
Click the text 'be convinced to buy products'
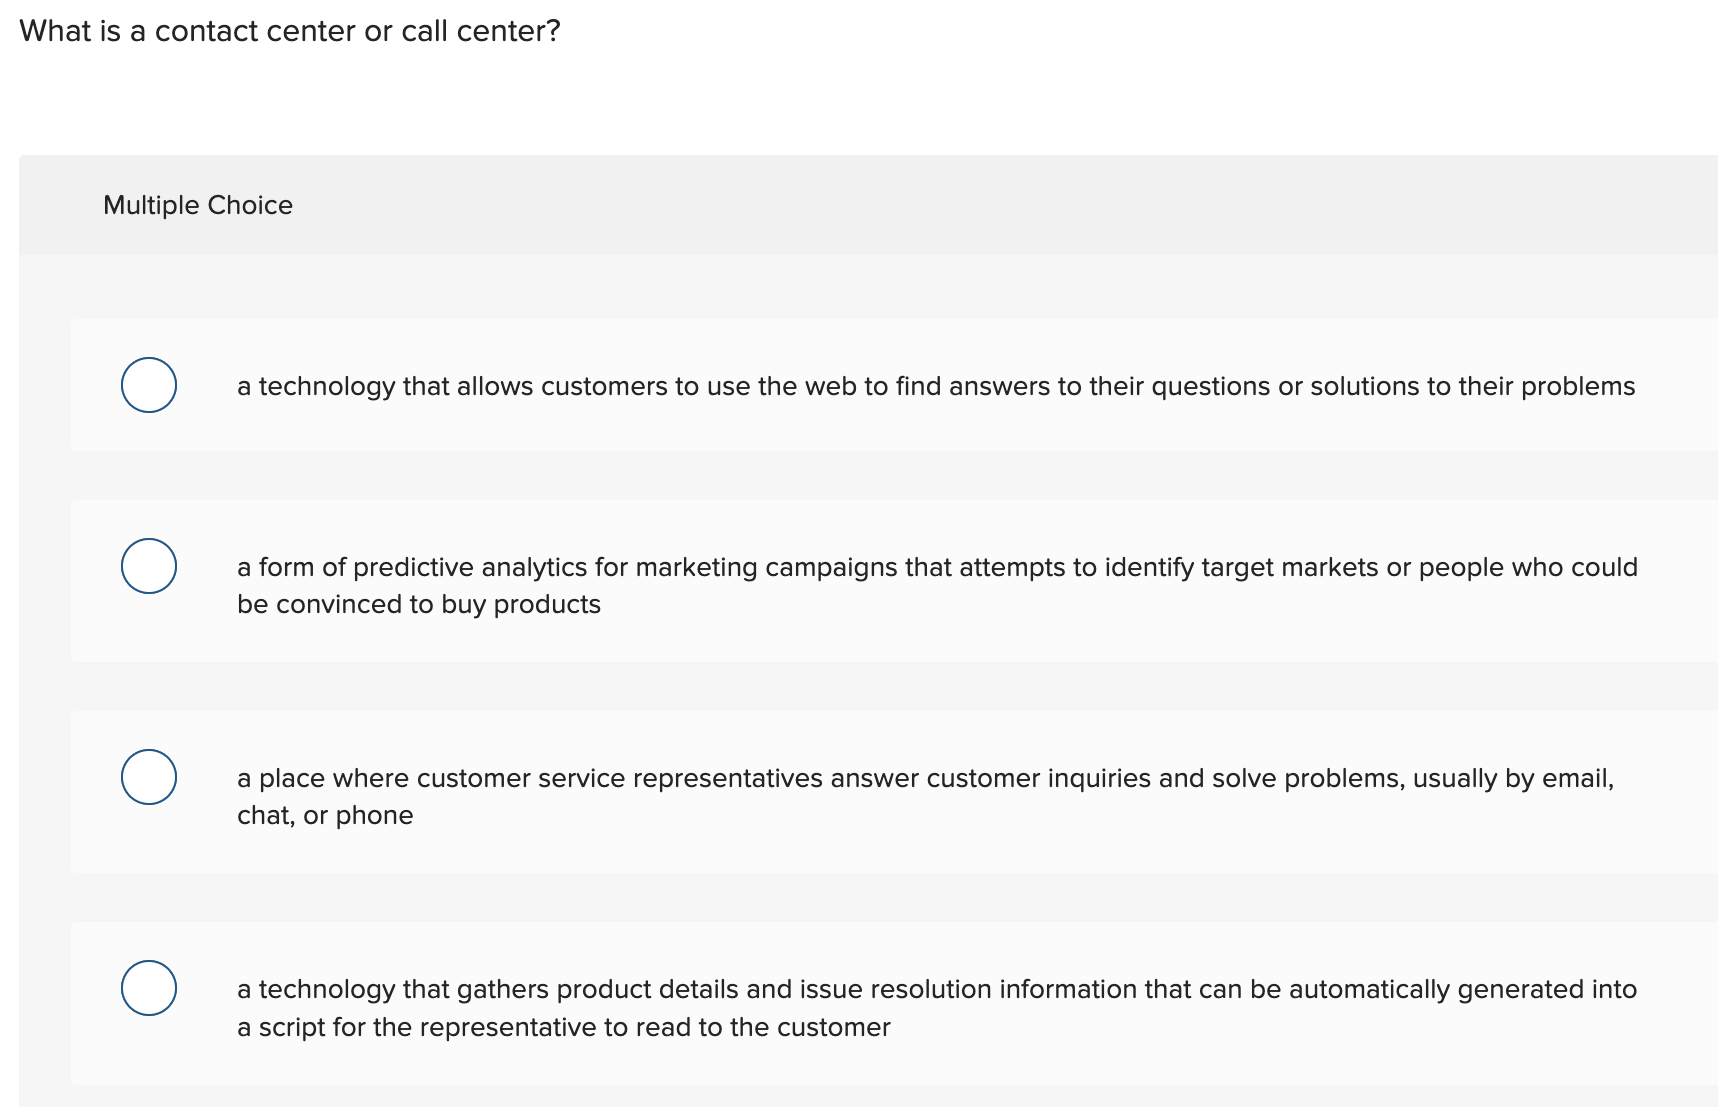click(x=418, y=604)
